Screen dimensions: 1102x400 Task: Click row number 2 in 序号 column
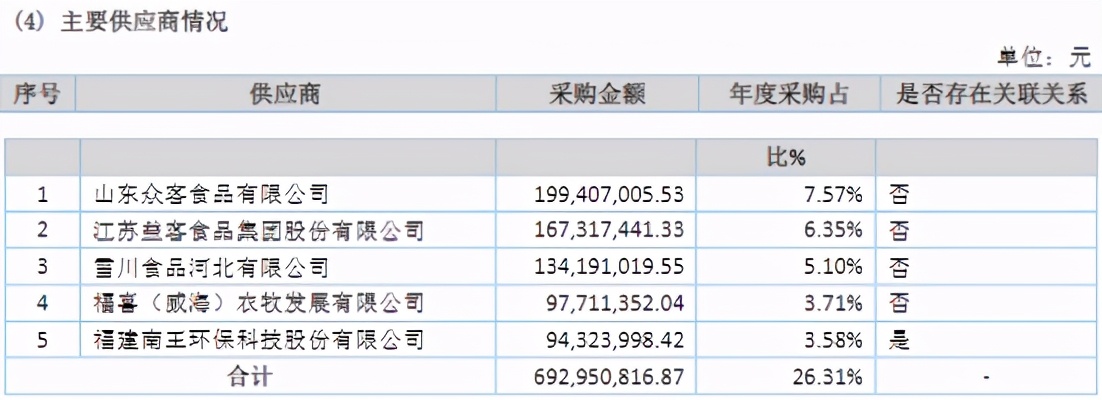42,231
